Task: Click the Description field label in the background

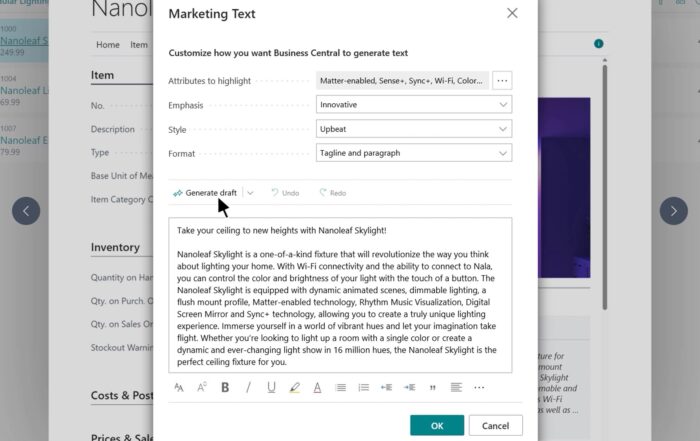Action: 112,129
